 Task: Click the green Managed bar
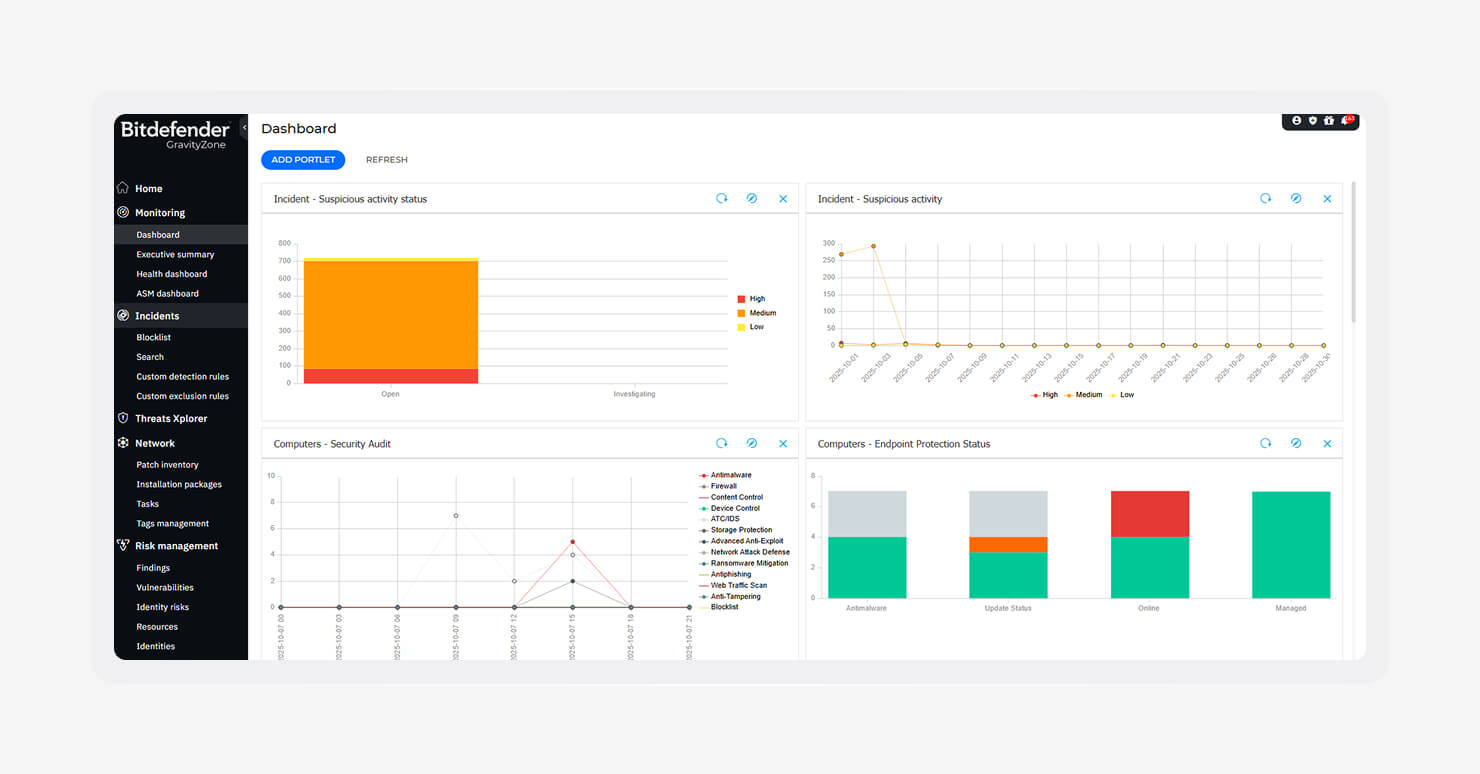pos(1291,544)
